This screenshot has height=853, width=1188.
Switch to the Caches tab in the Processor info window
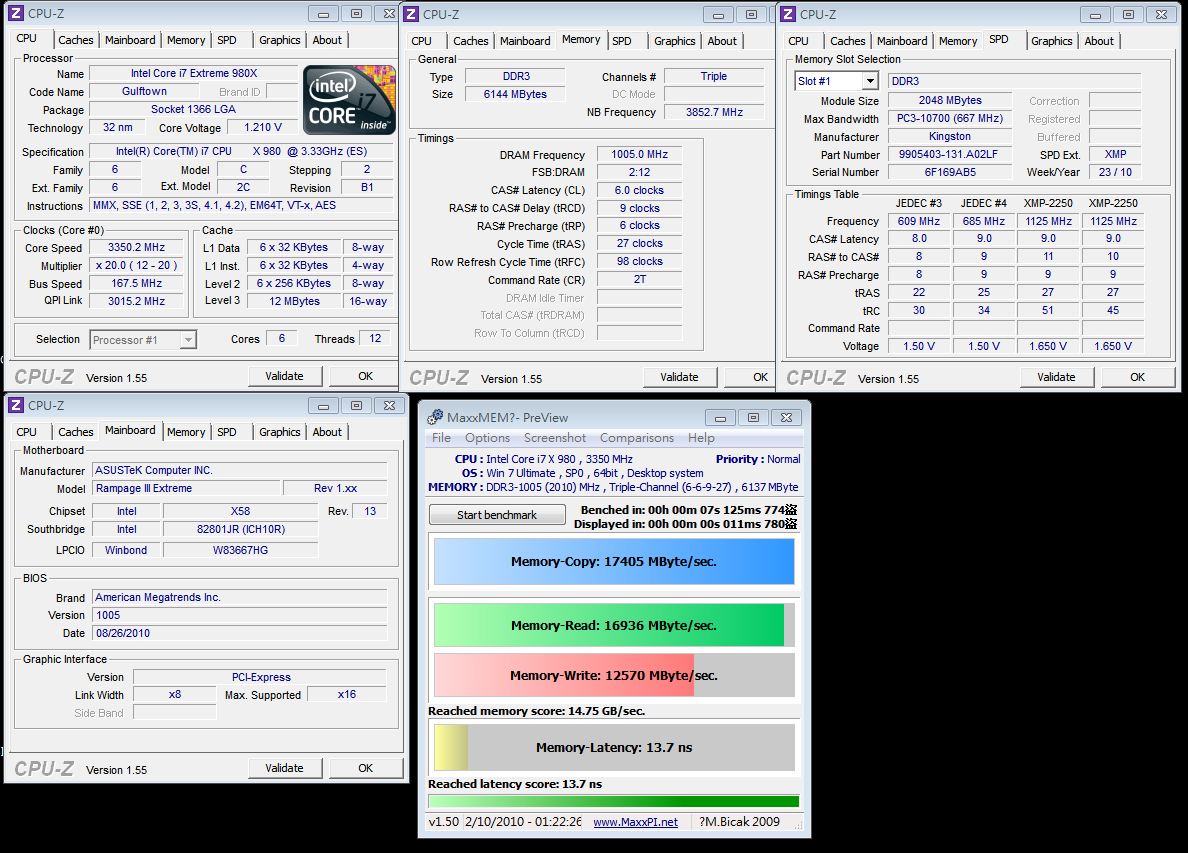tap(76, 40)
